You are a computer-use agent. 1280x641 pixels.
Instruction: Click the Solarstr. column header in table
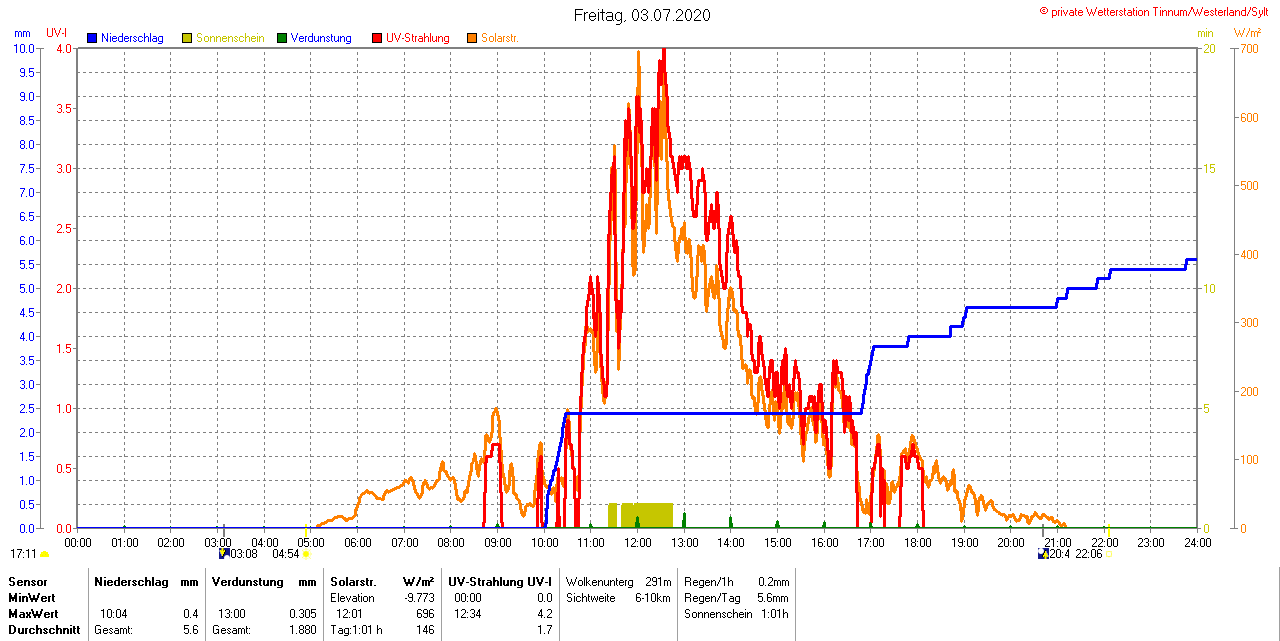pyautogui.click(x=353, y=581)
